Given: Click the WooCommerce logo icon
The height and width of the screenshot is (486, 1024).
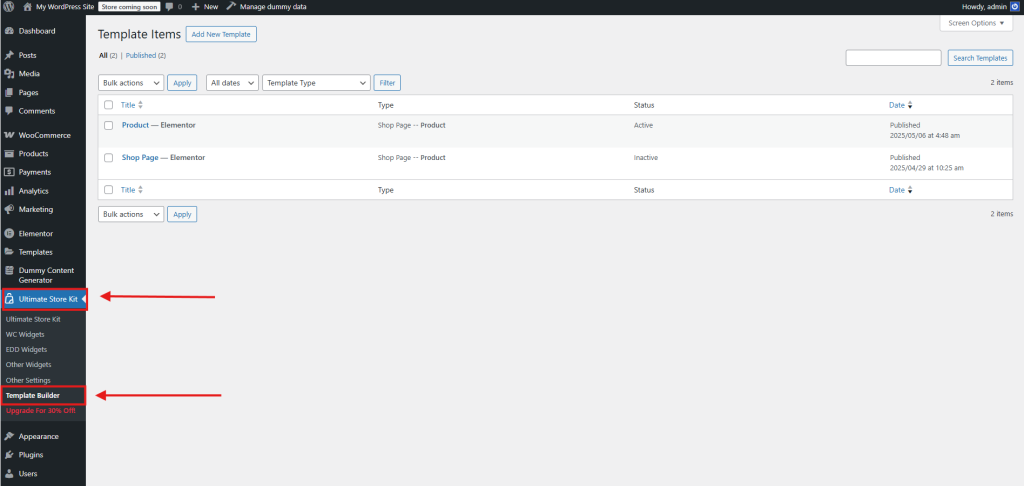Looking at the screenshot, I should (x=9, y=135).
